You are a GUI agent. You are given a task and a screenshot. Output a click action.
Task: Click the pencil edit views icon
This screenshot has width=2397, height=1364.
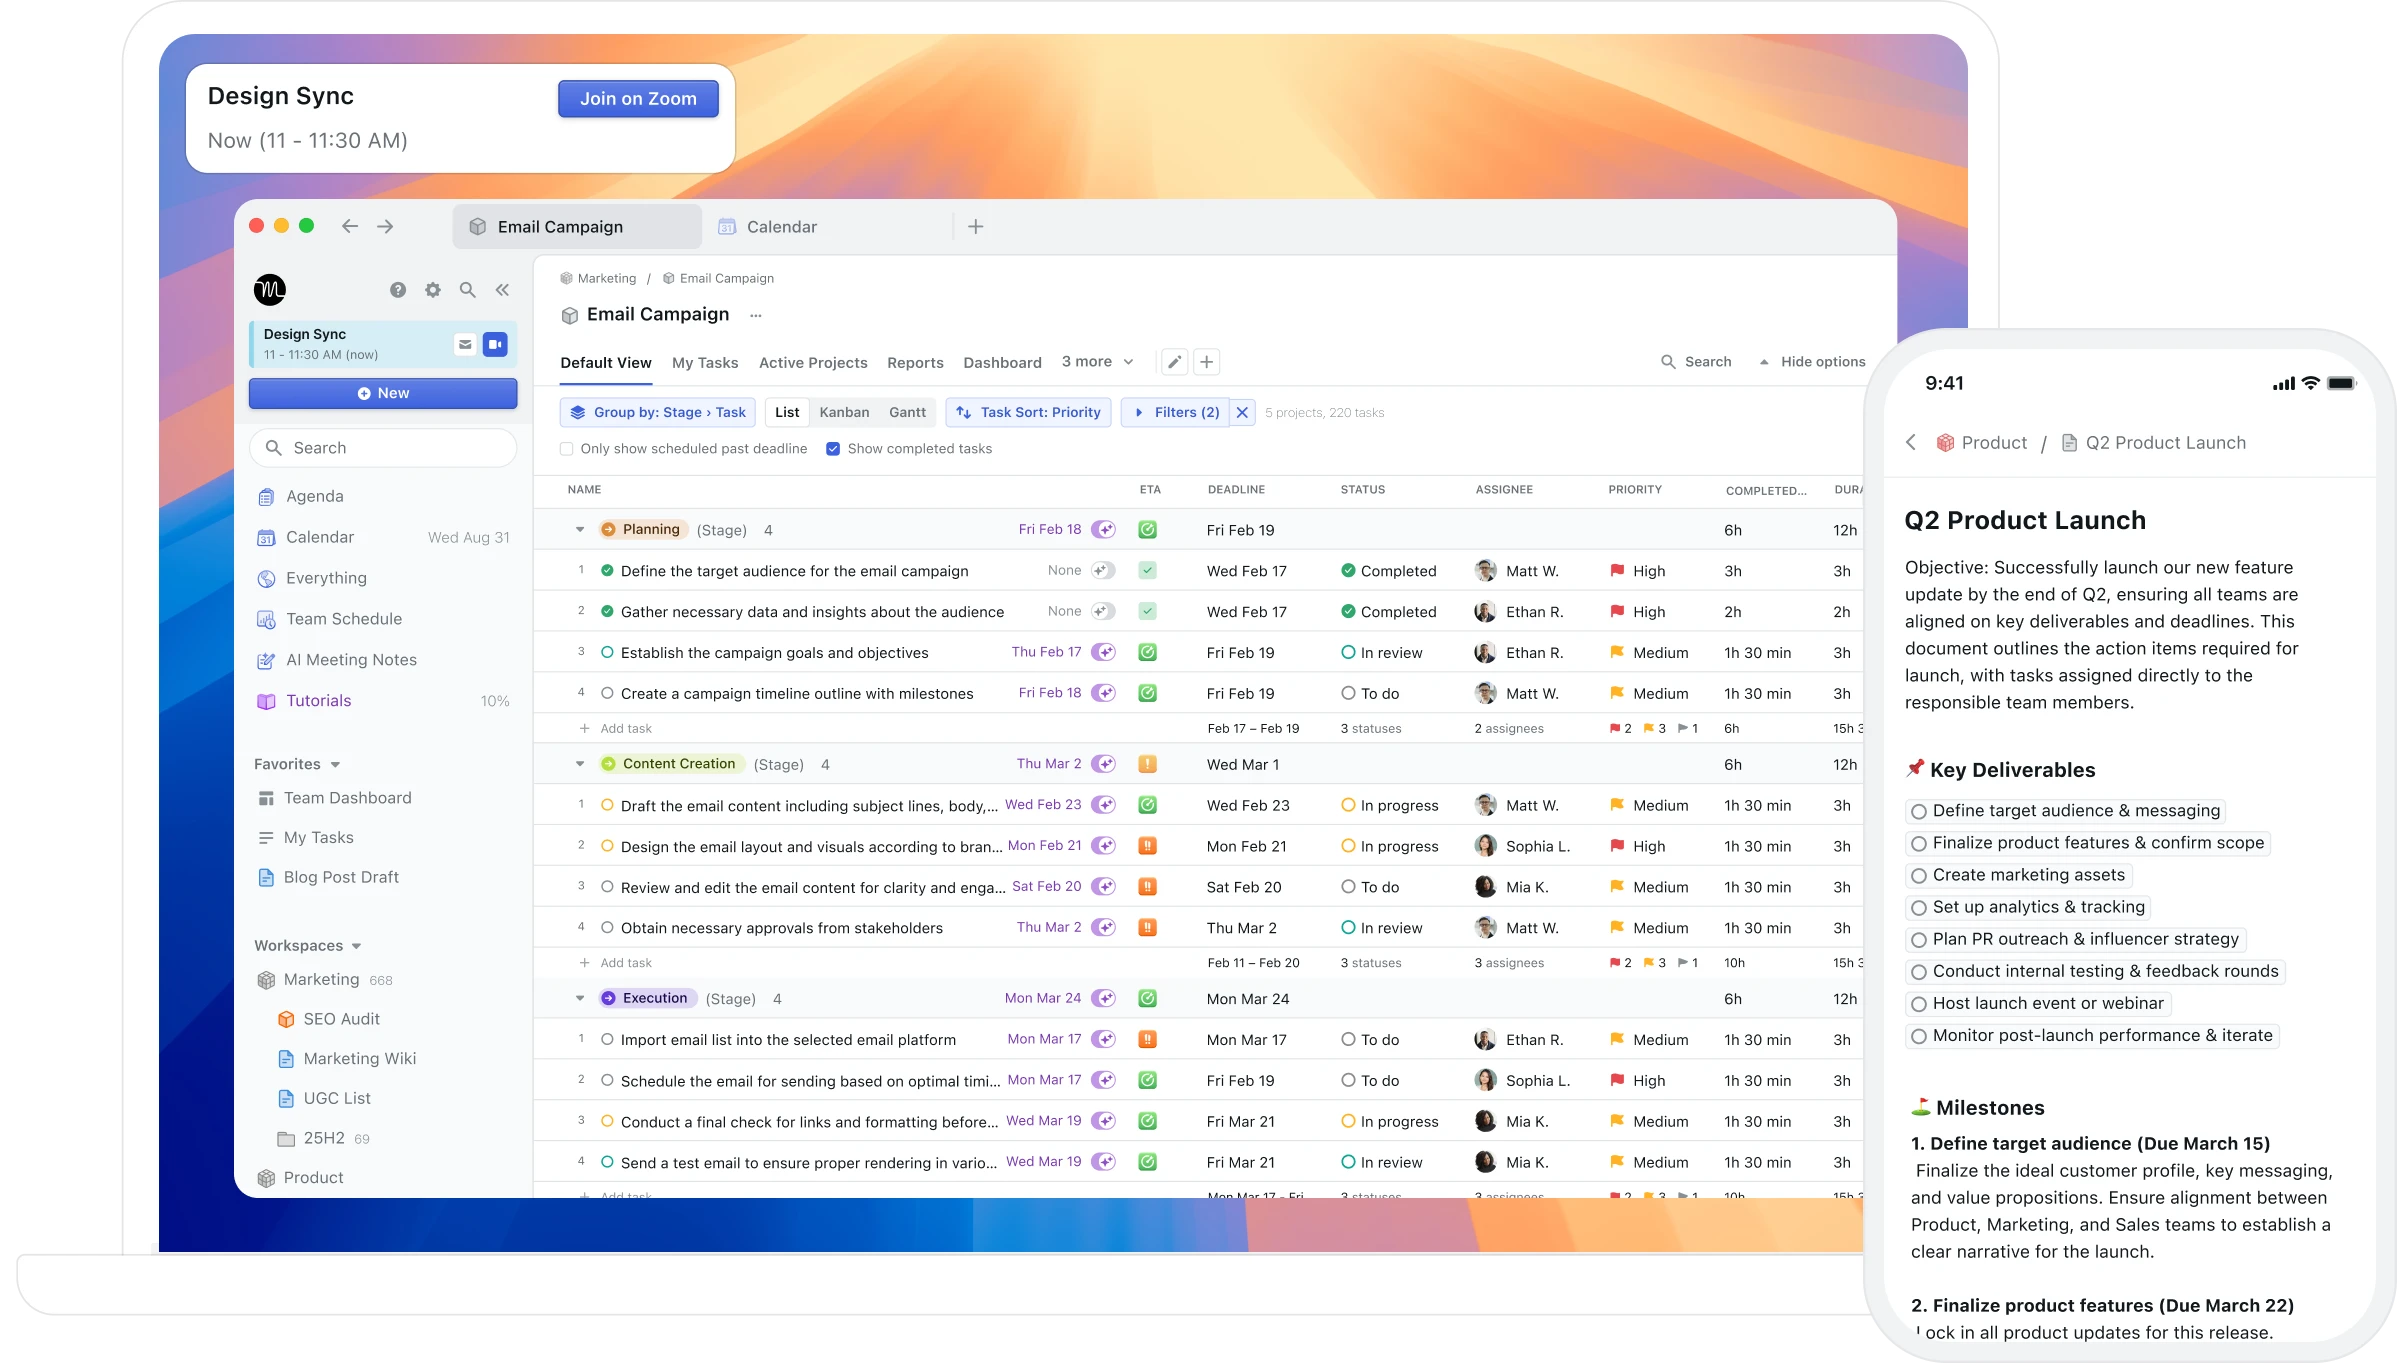click(x=1175, y=362)
